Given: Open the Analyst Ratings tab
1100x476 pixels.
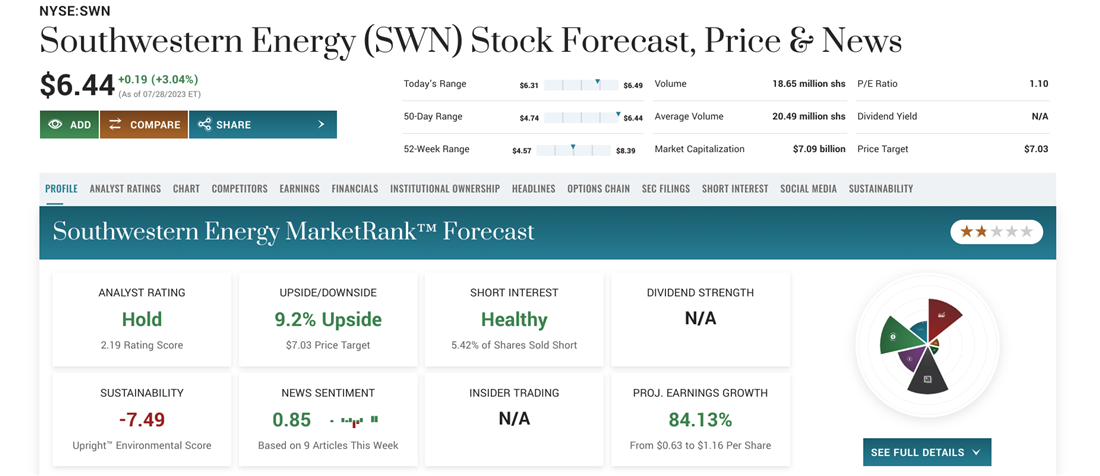Looking at the screenshot, I should click(125, 188).
